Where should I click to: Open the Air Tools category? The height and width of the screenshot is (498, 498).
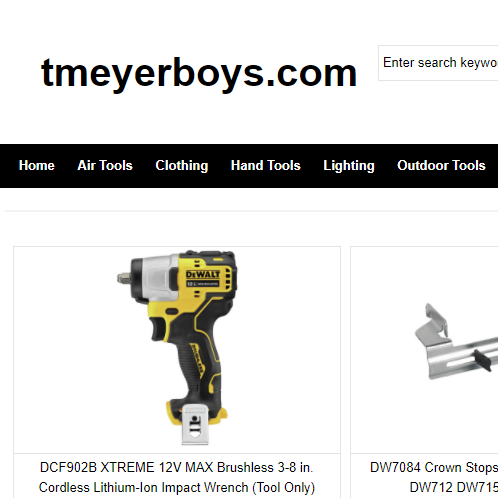[x=105, y=166]
